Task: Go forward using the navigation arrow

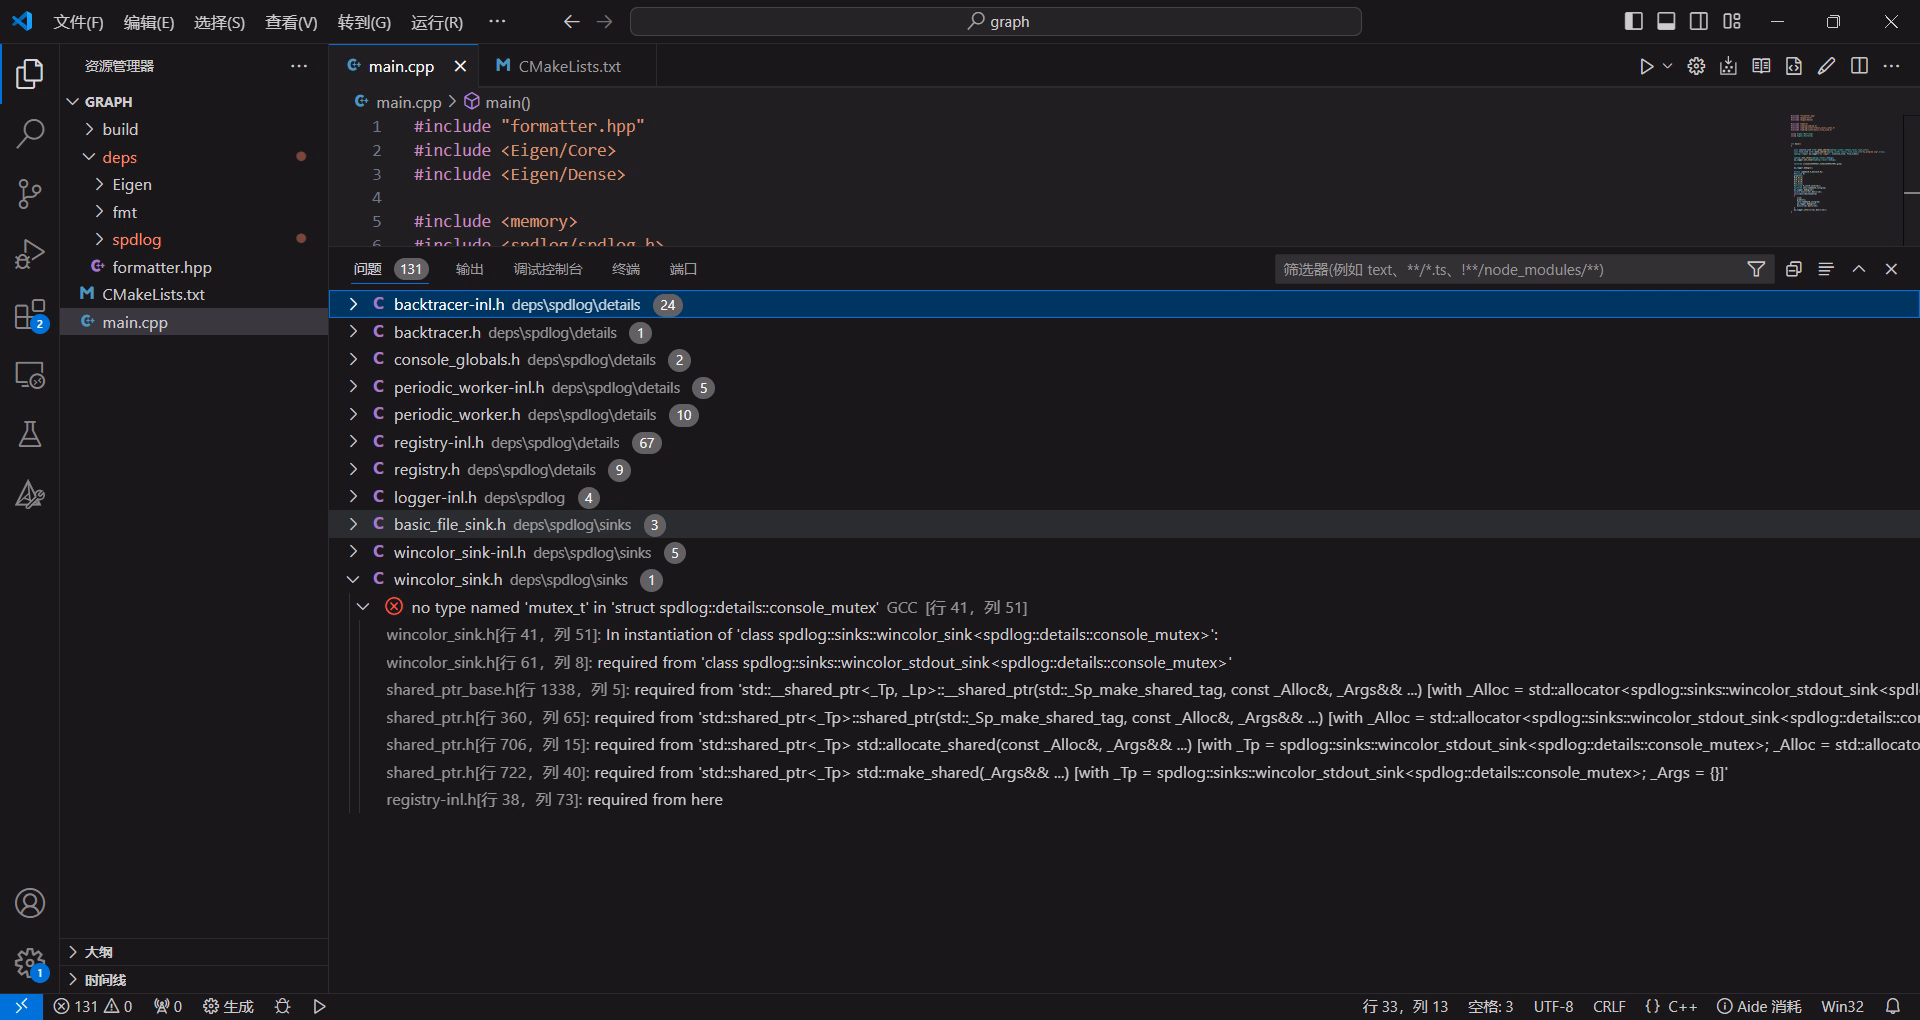Action: click(604, 21)
